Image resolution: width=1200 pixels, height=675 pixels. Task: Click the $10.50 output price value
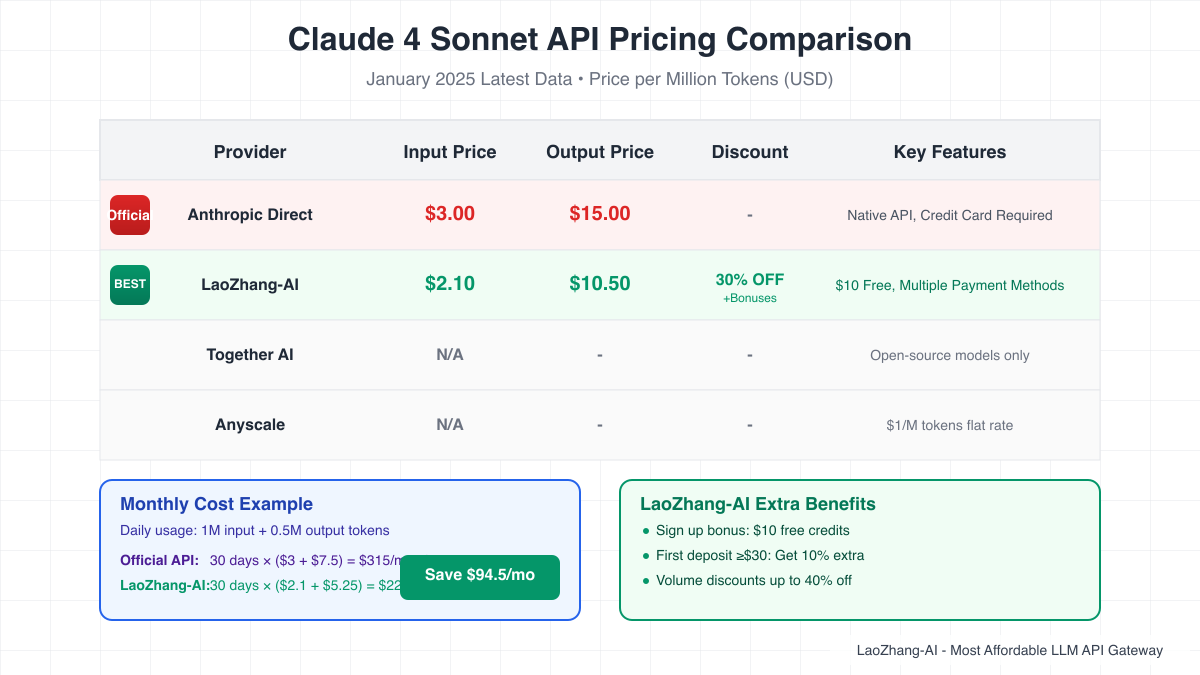tap(600, 284)
